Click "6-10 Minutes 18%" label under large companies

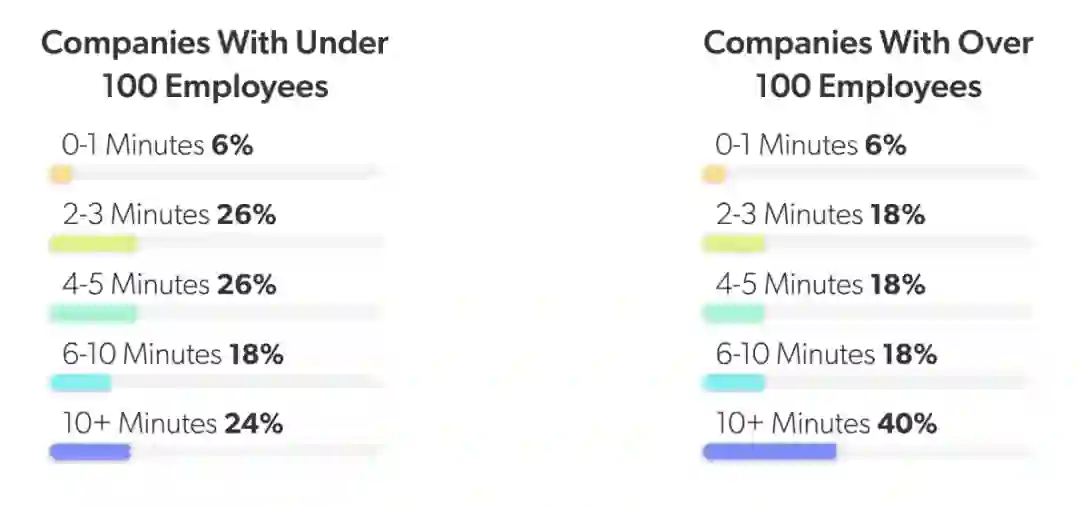click(825, 354)
